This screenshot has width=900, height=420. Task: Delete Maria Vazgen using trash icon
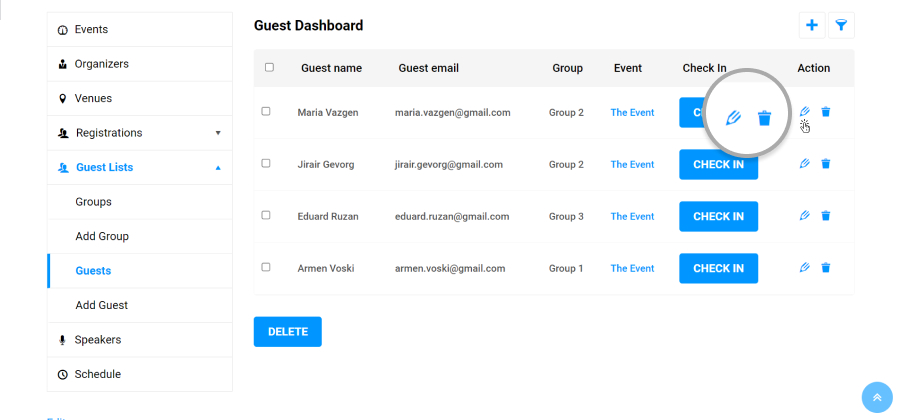(x=825, y=111)
